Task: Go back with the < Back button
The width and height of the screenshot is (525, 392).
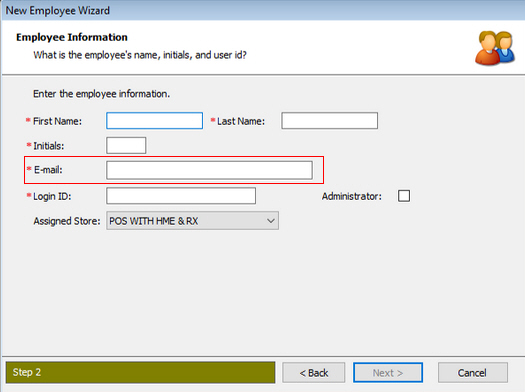Action: coord(313,373)
